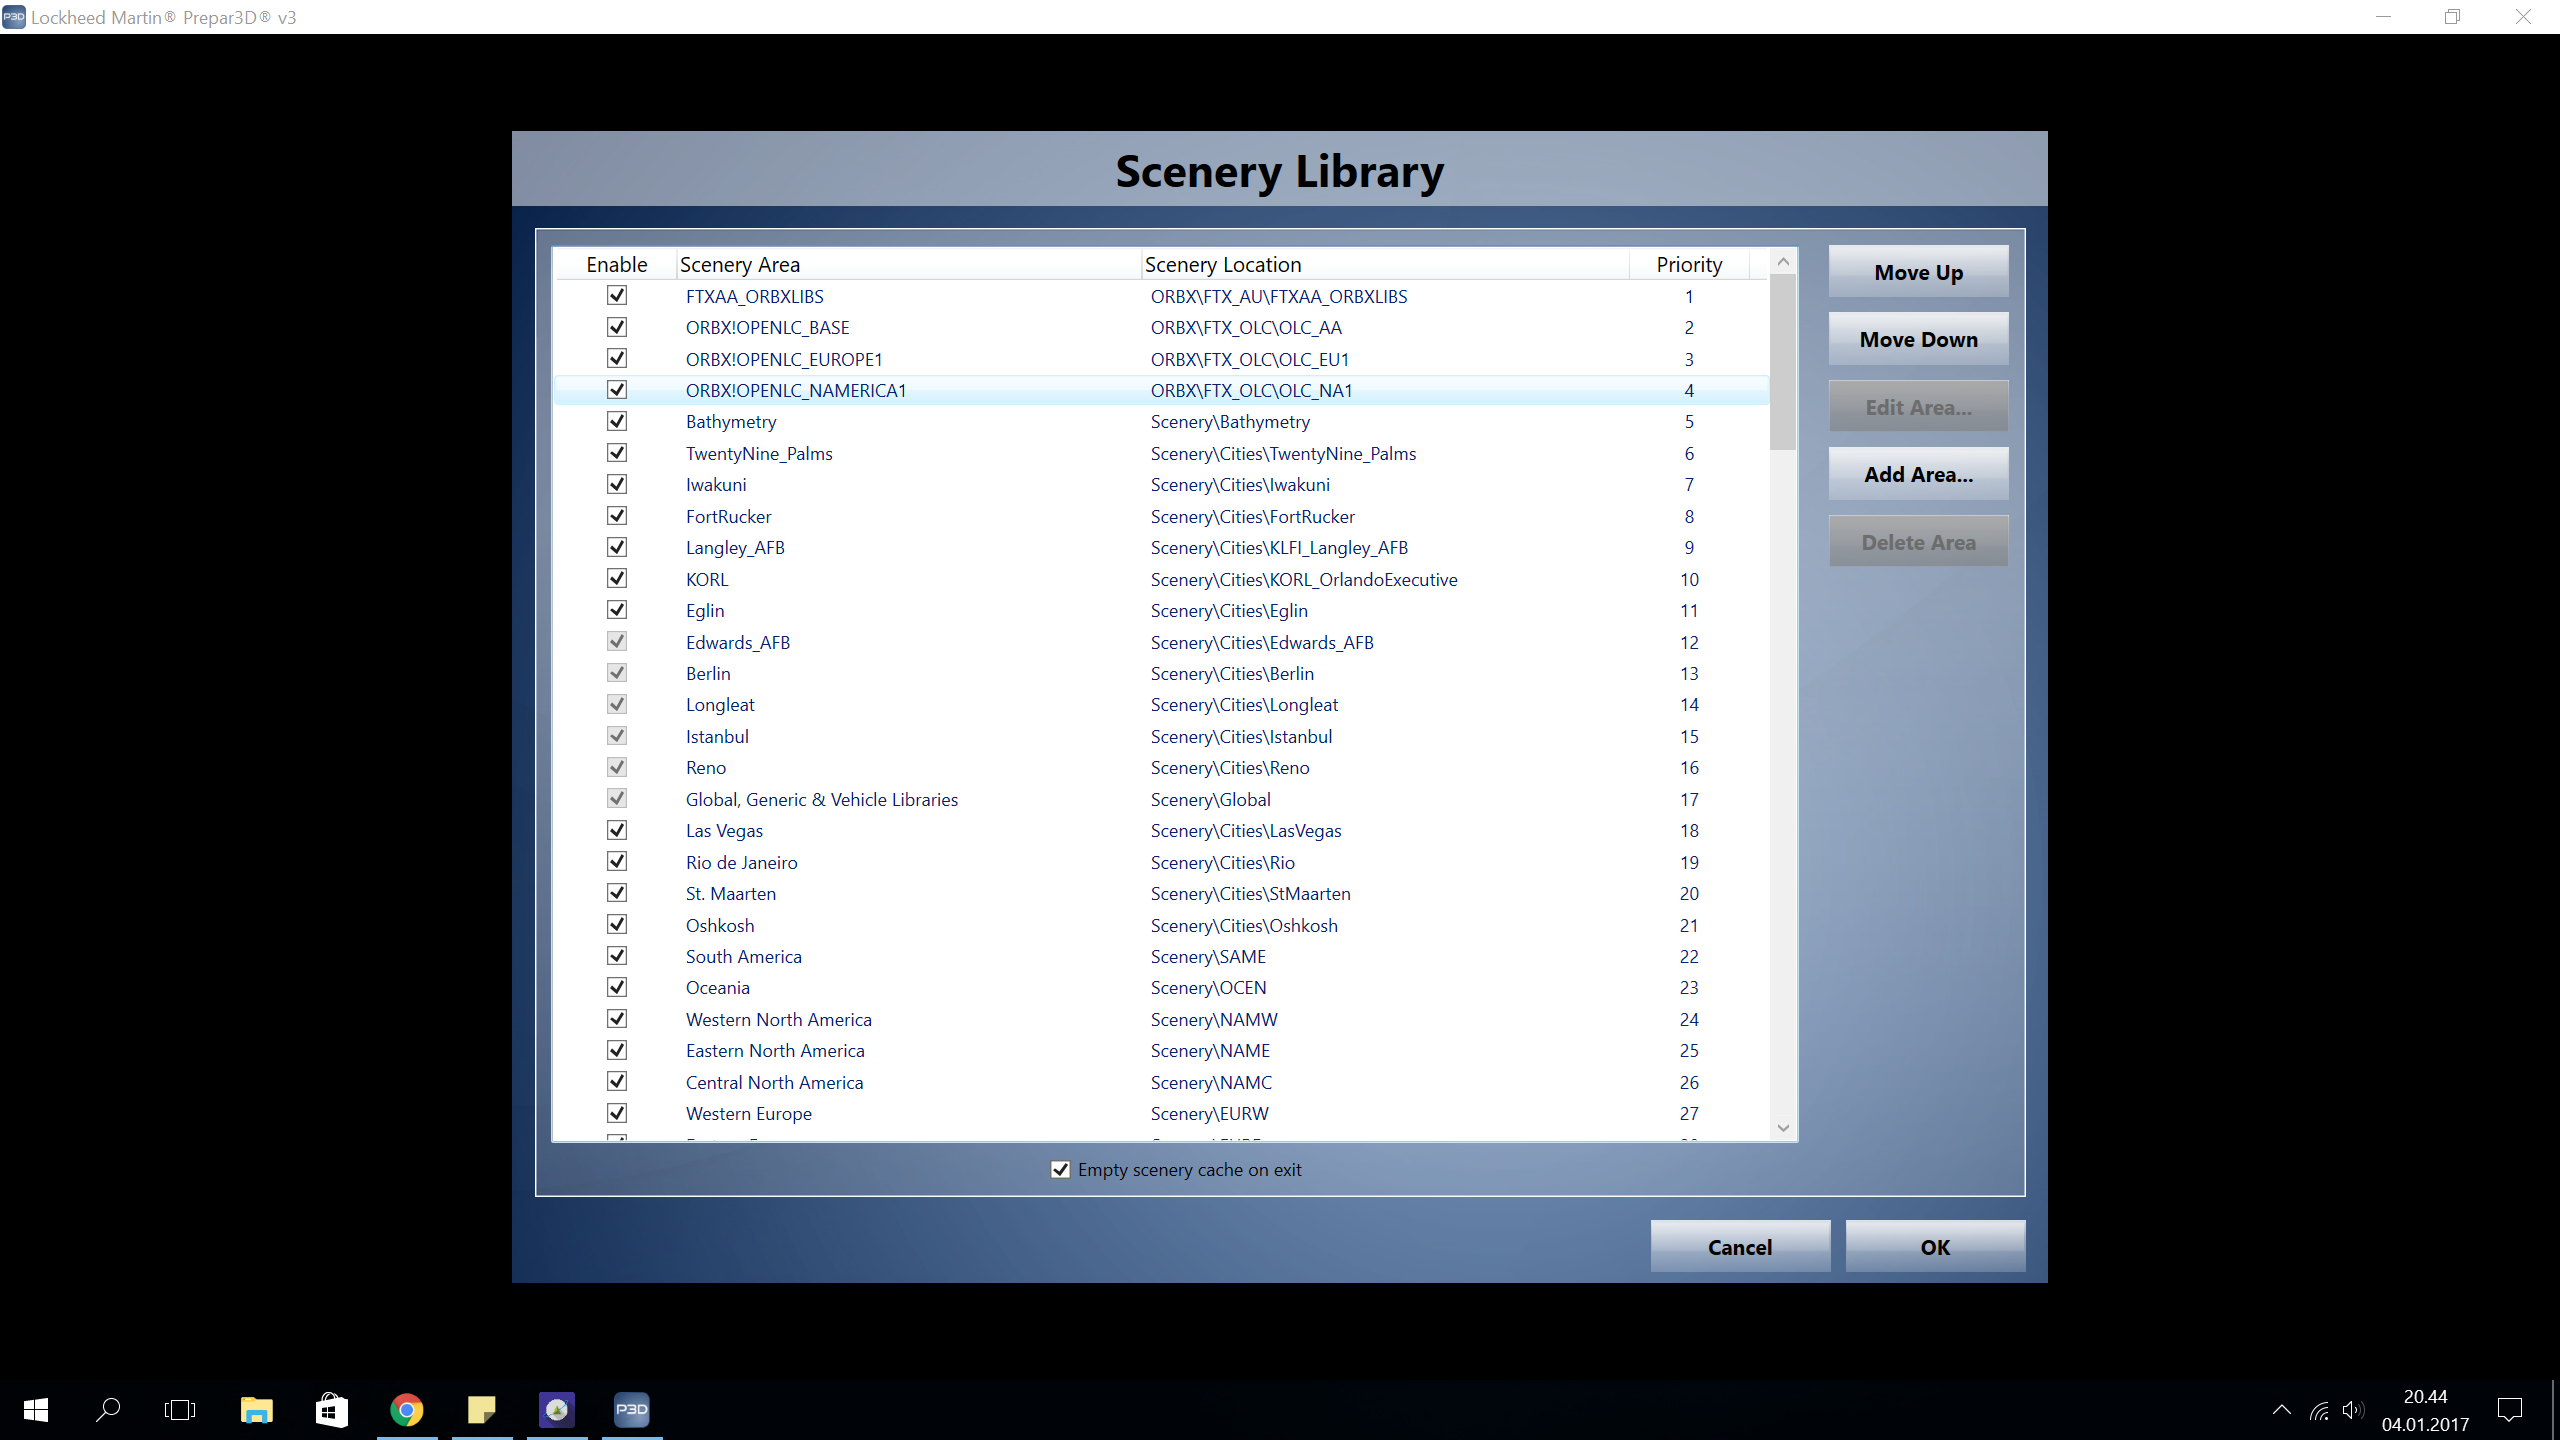Select the Reno scenery area
Screen dimensions: 2560x1440
tap(1161, 768)
